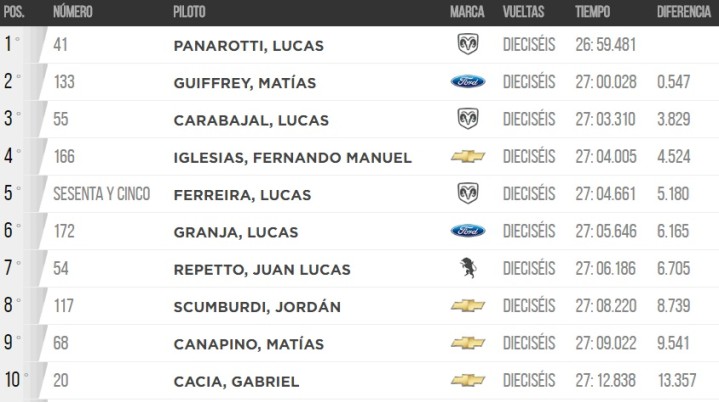The height and width of the screenshot is (403, 719).
Task: Click the Chevrolet logo in Iglesias's row
Action: [x=467, y=157]
